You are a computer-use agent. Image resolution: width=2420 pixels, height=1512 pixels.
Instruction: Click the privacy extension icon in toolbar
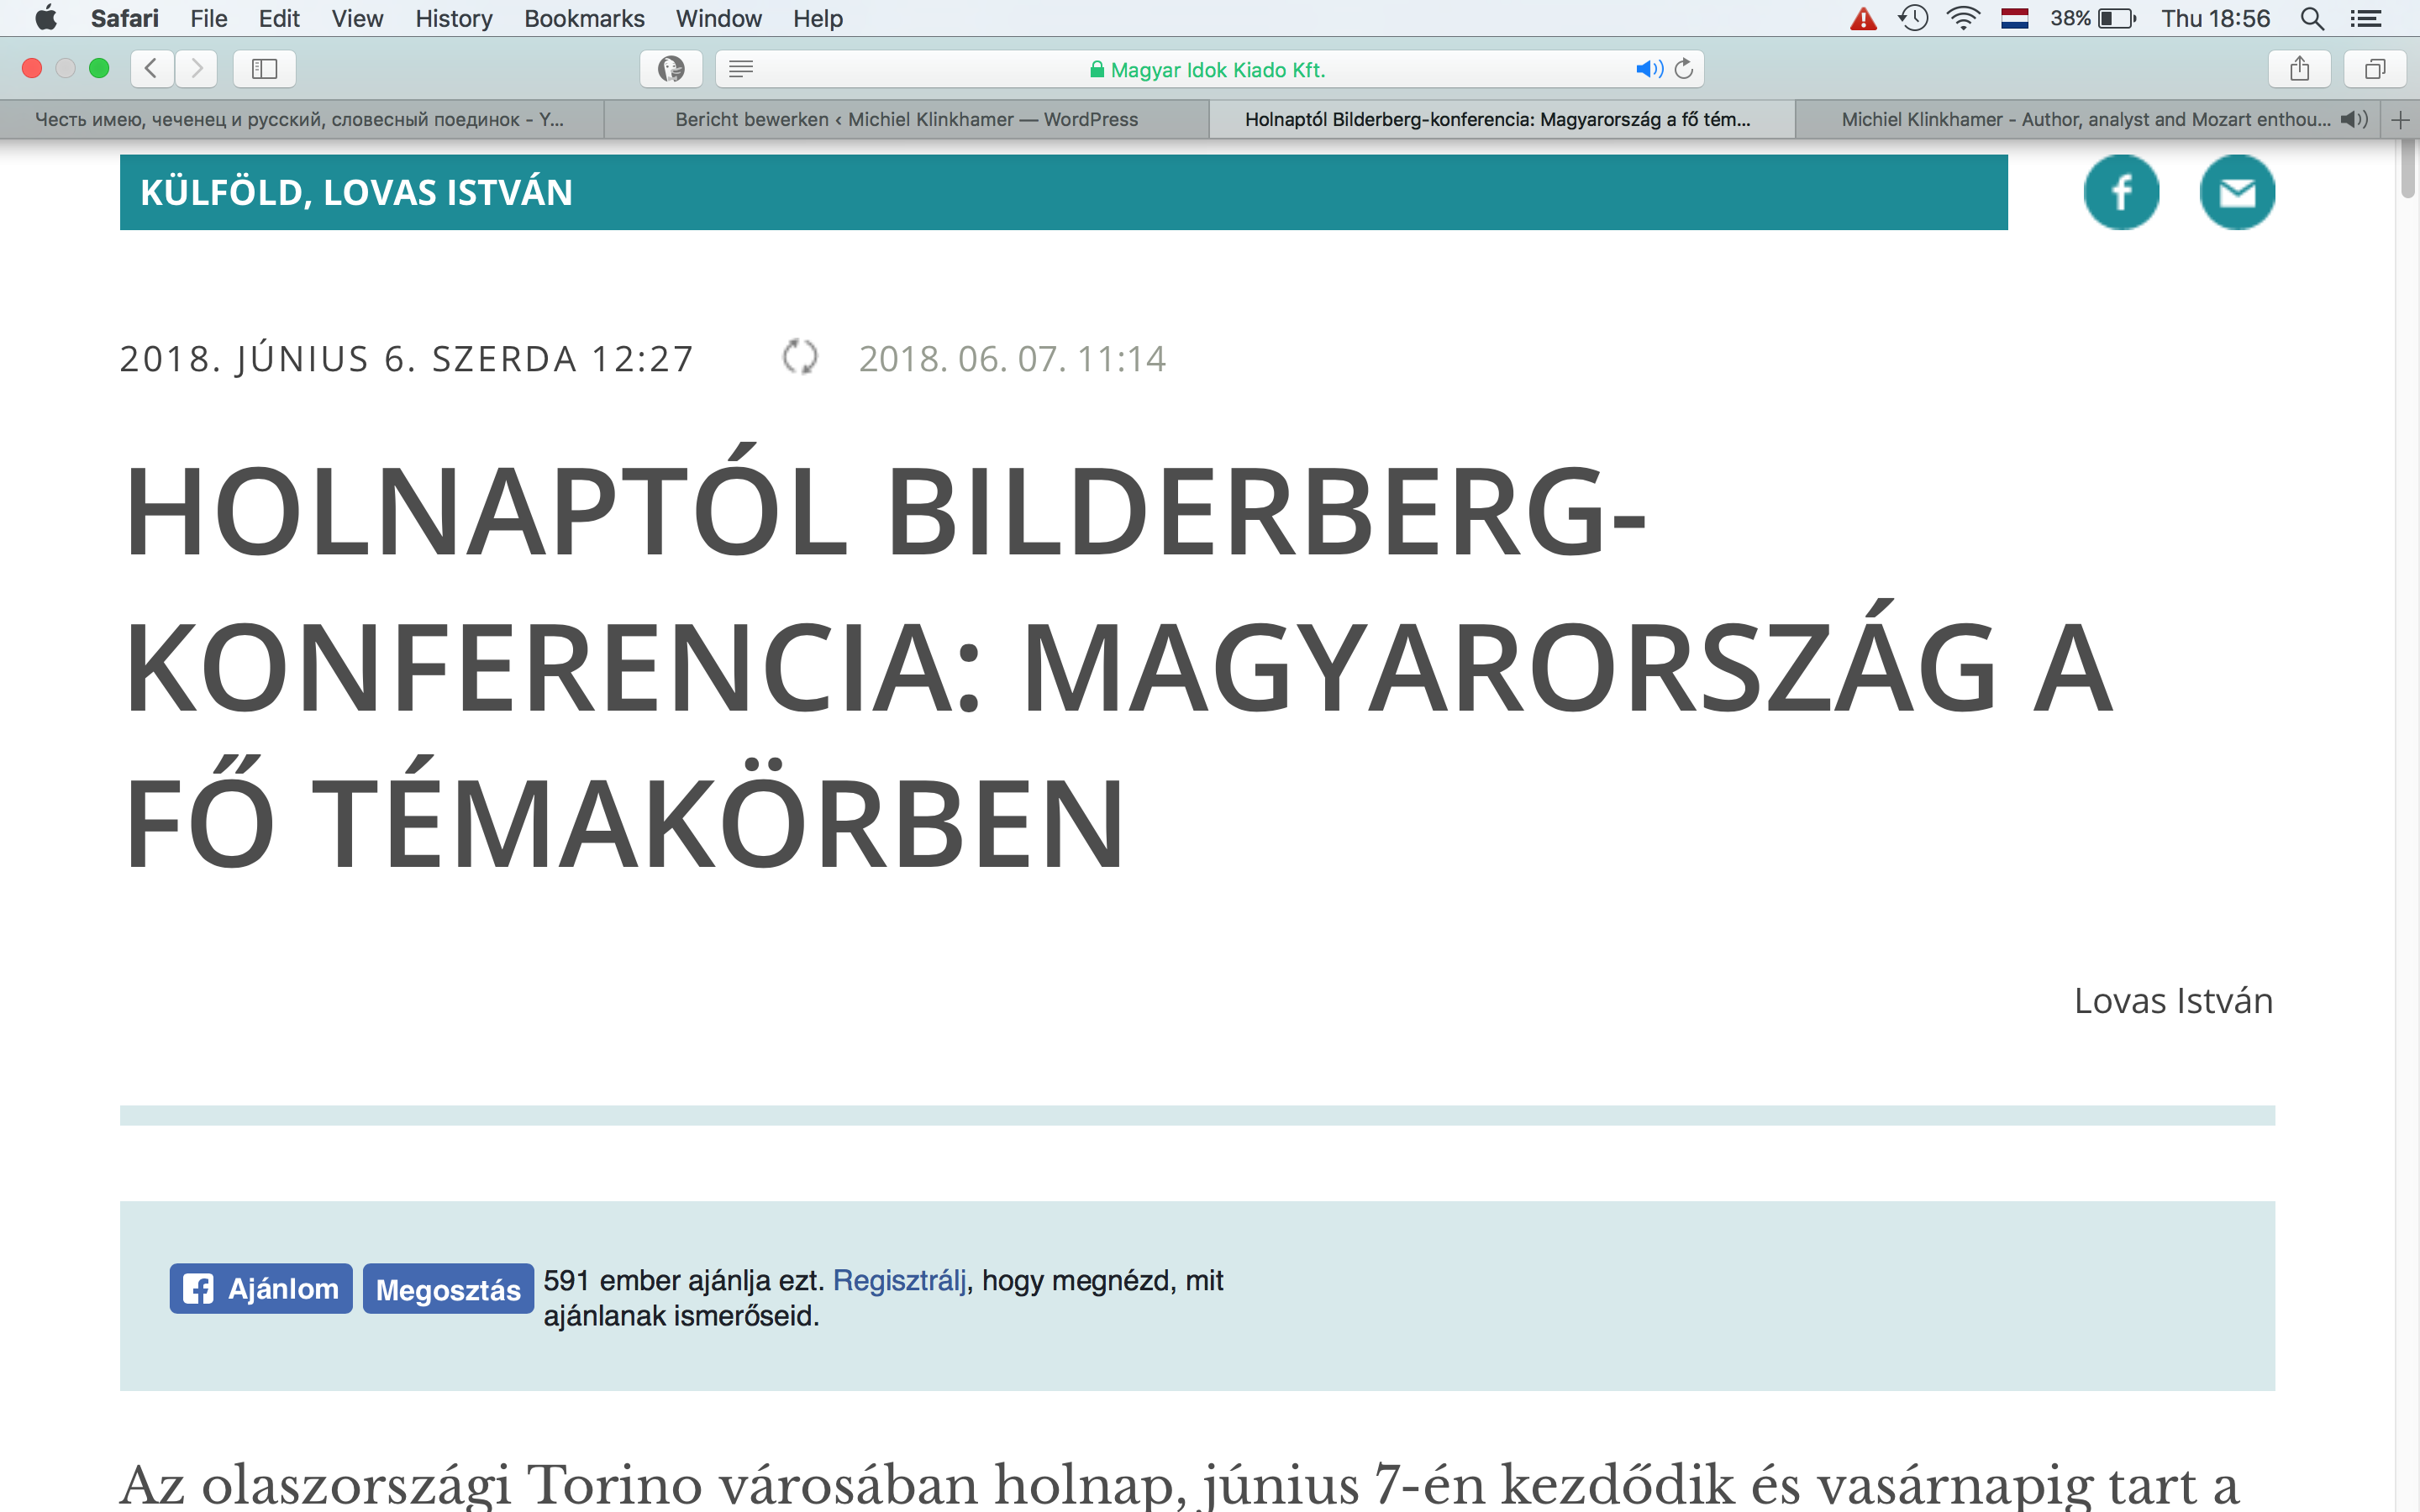point(671,69)
